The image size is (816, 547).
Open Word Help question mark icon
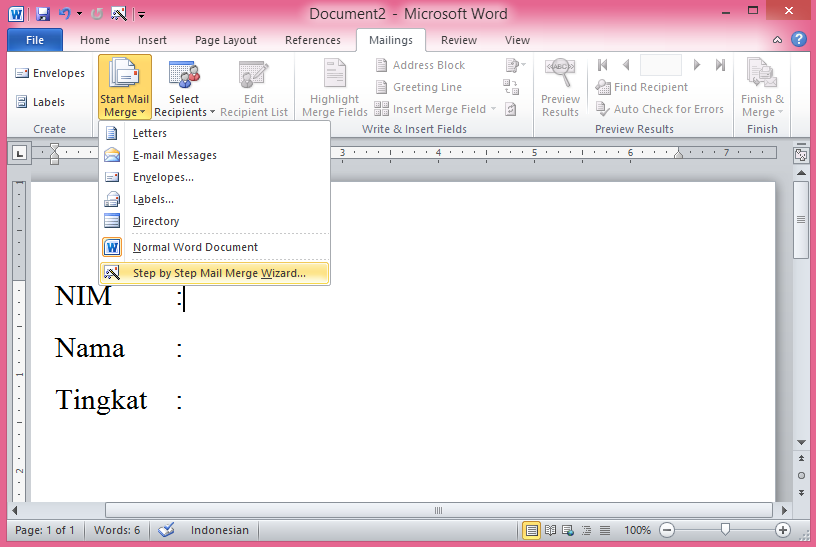point(799,39)
